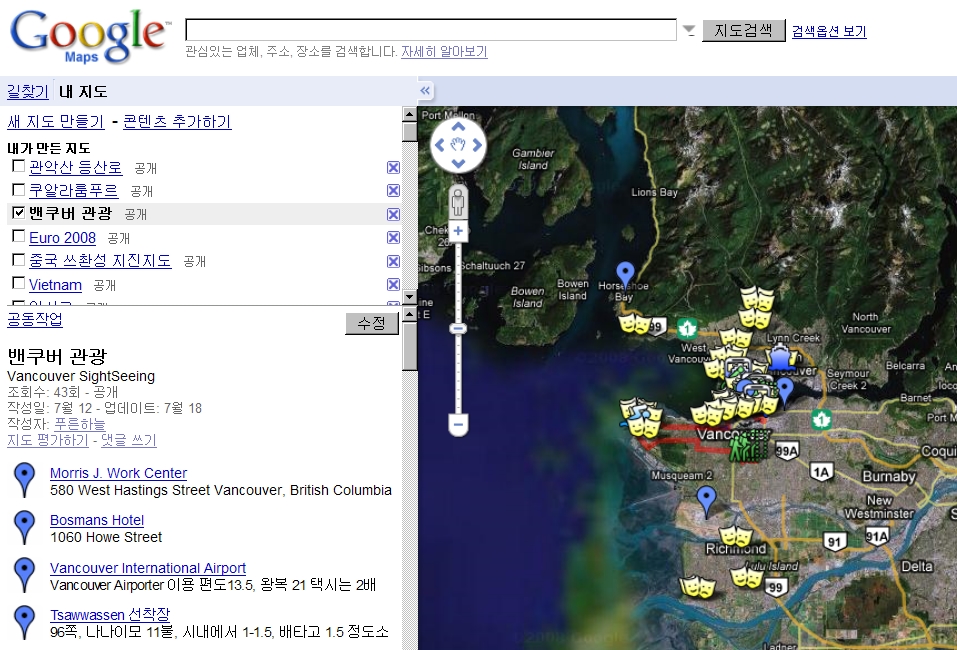The image size is (957, 650).
Task: Click the hand icon in the pan control
Action: [458, 145]
